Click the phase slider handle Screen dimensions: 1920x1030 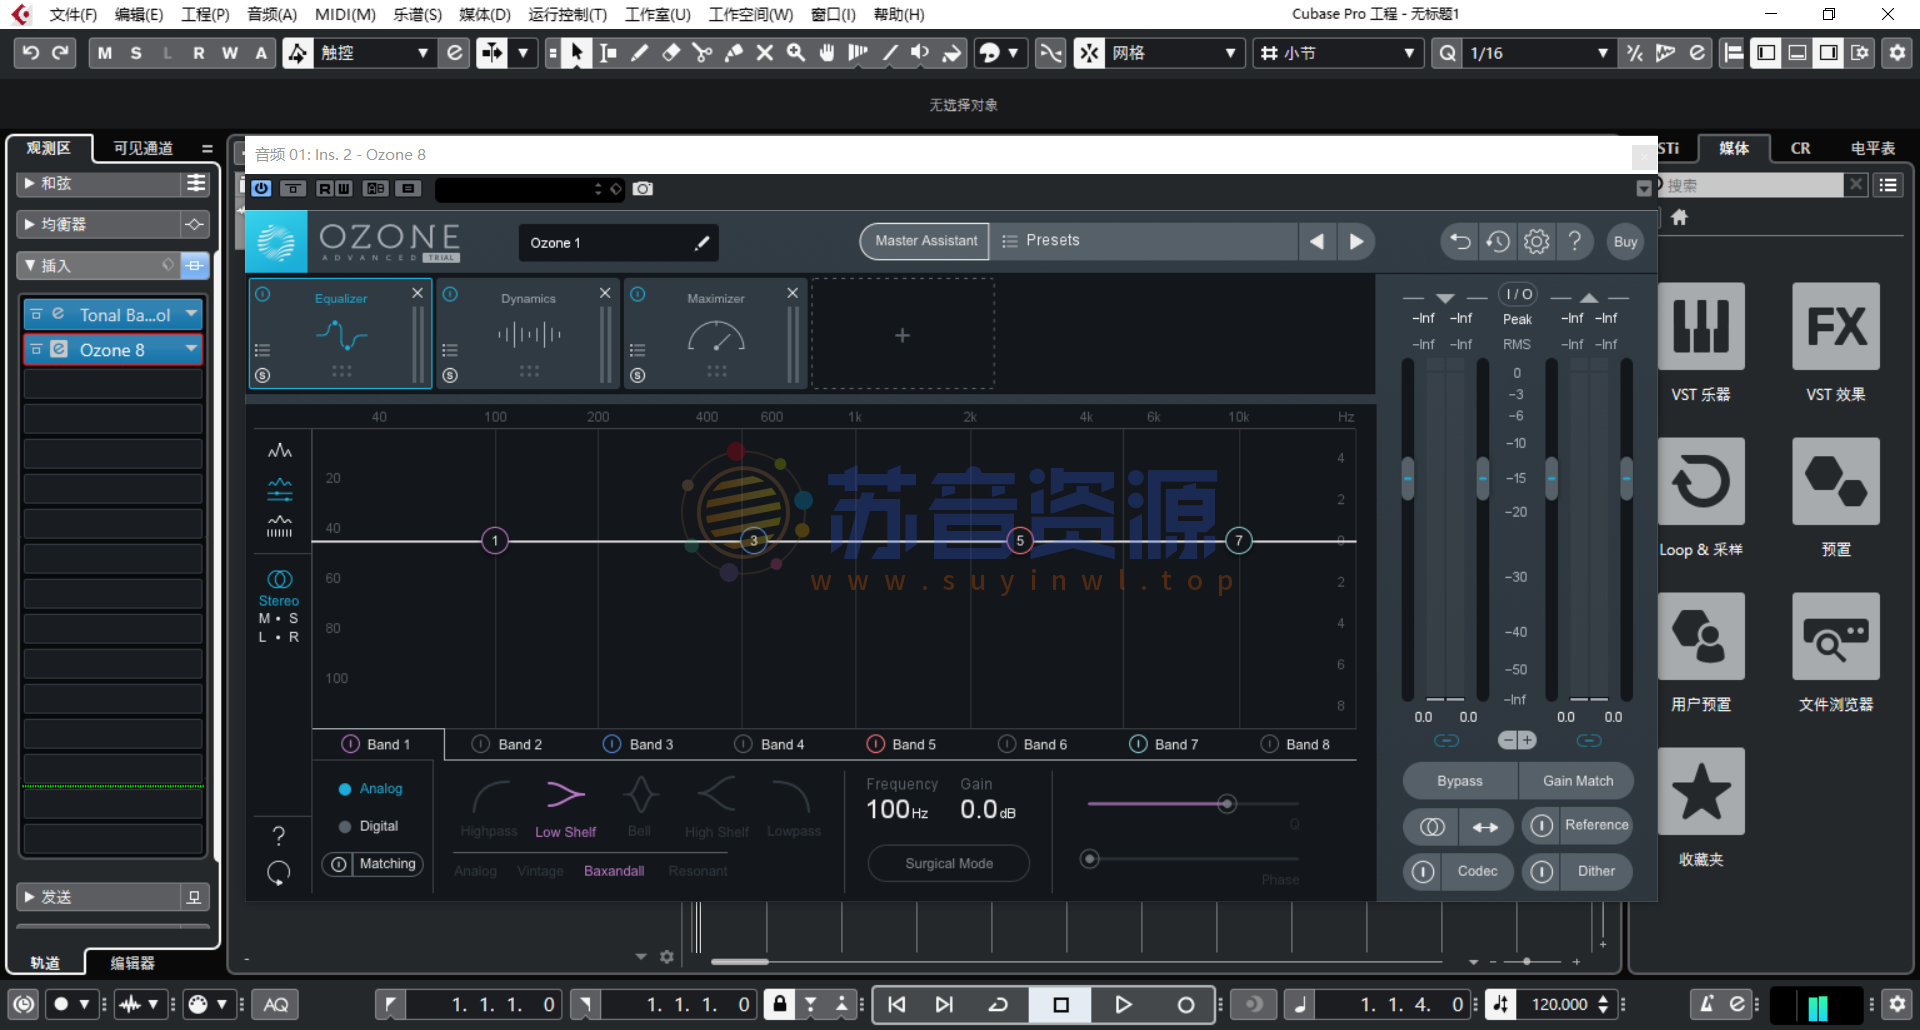point(1090,858)
